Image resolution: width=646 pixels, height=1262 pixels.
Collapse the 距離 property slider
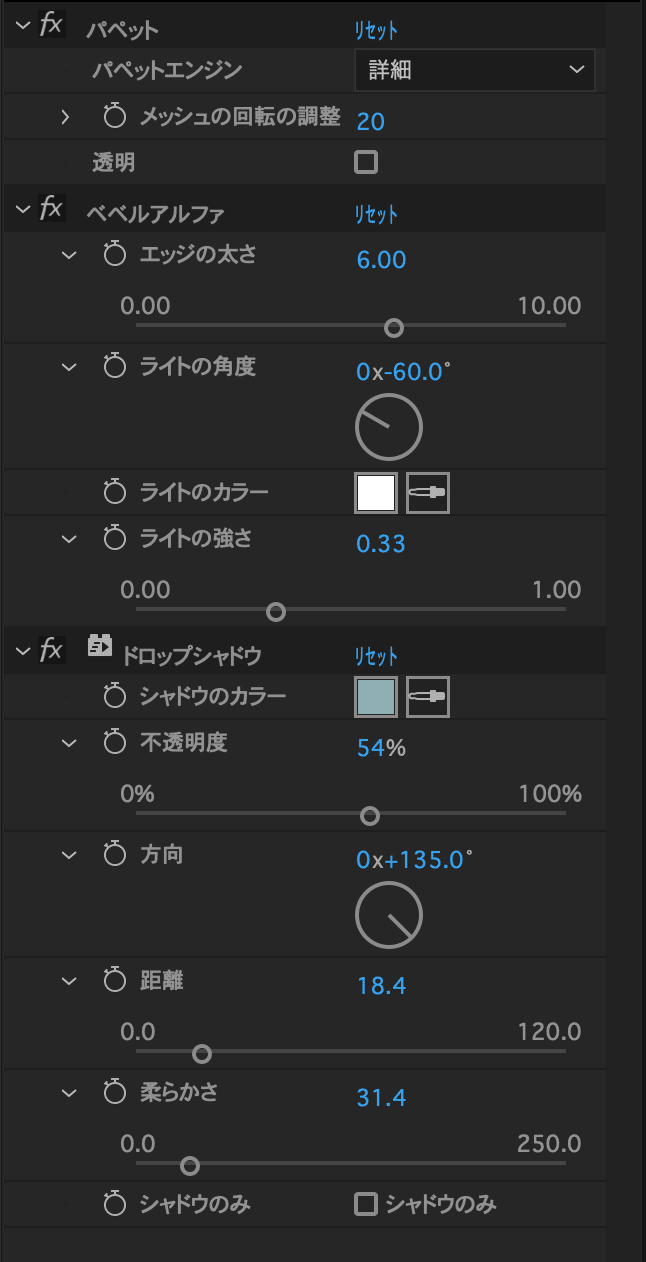[x=68, y=981]
